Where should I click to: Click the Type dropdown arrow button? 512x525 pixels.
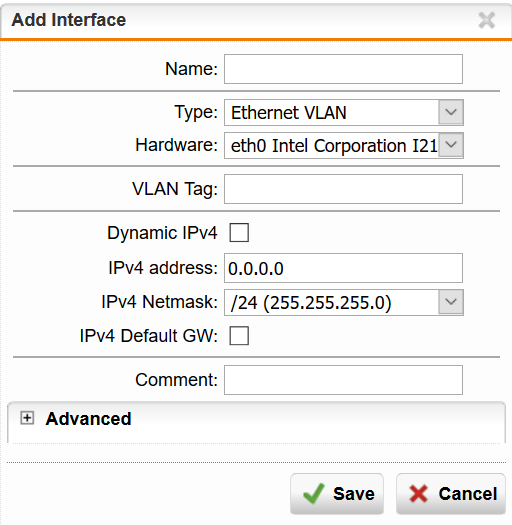tap(451, 112)
